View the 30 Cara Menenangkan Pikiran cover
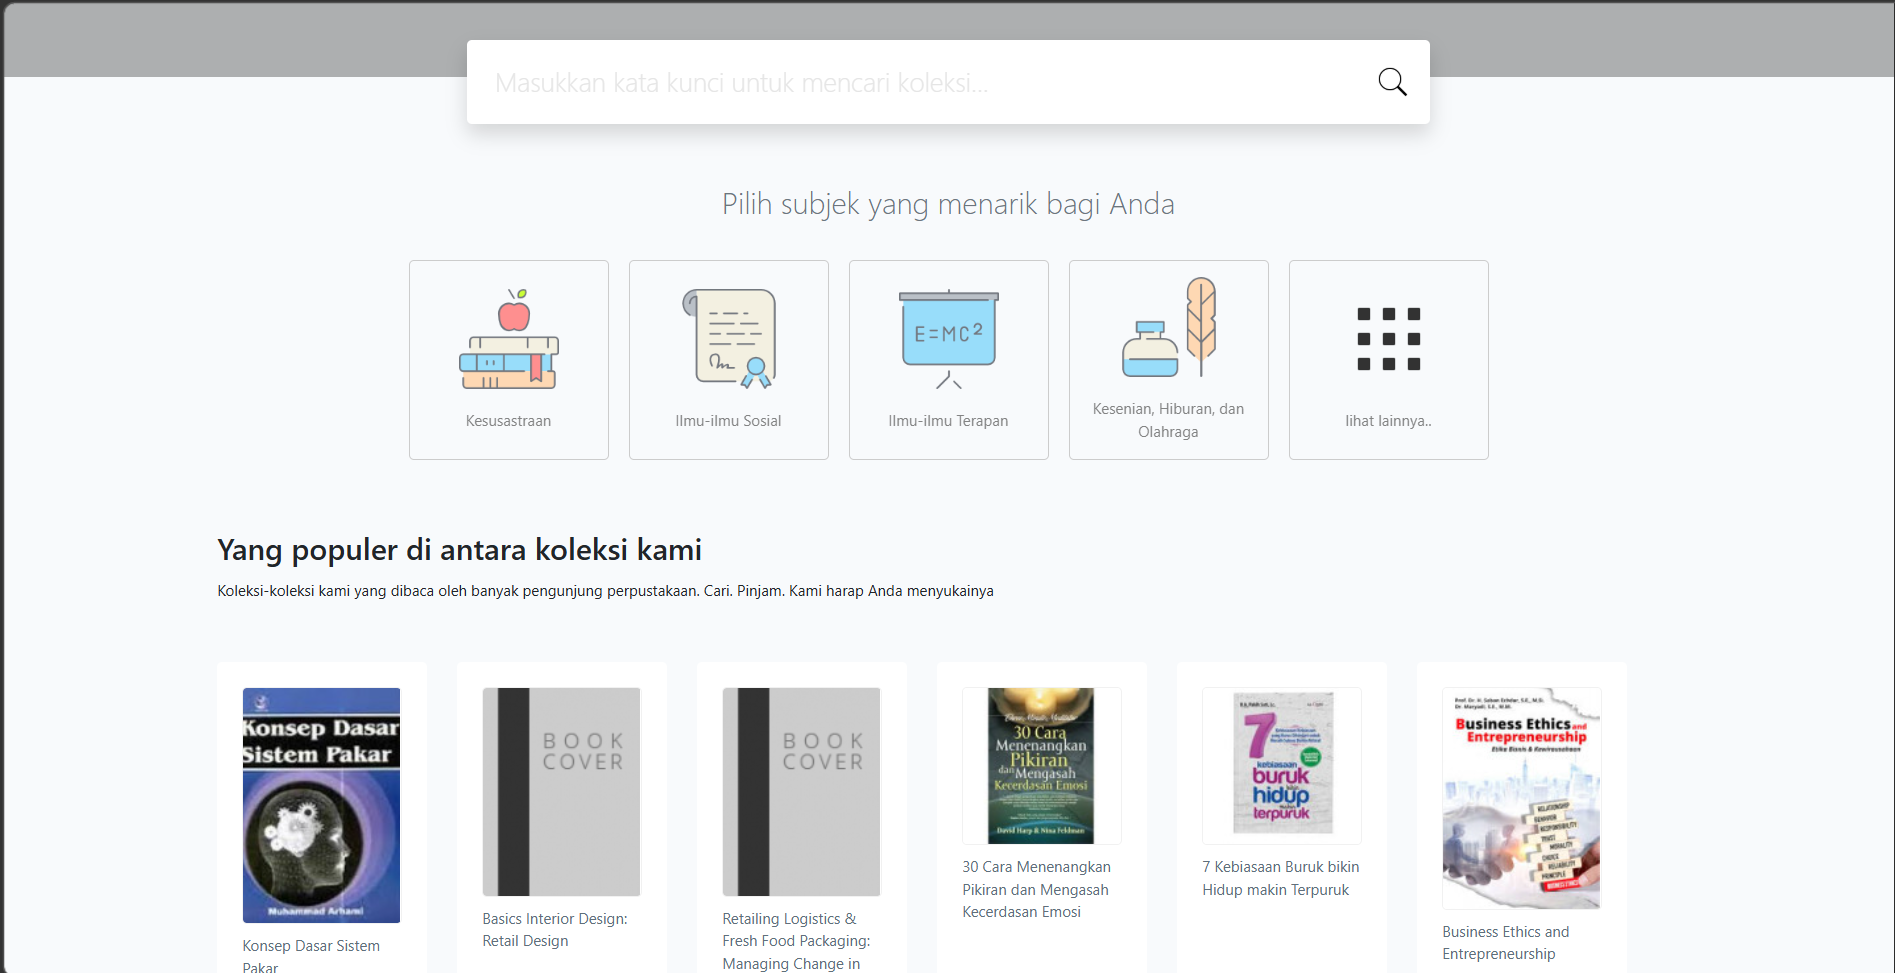1895x973 pixels. (x=1041, y=766)
